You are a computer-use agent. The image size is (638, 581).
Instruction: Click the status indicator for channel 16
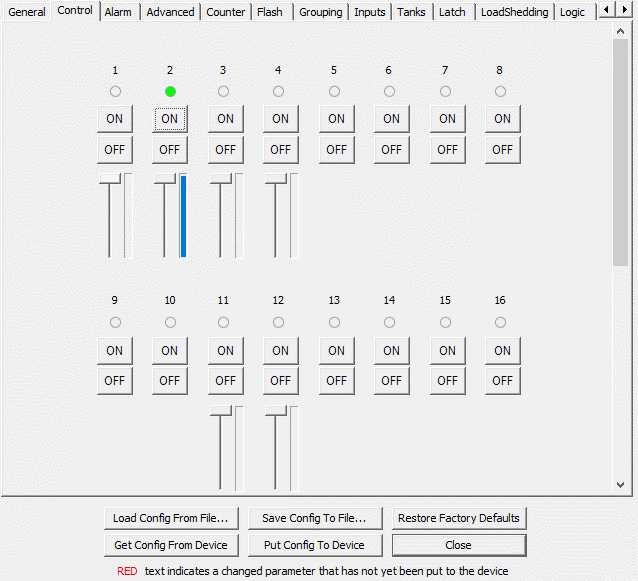coord(500,323)
